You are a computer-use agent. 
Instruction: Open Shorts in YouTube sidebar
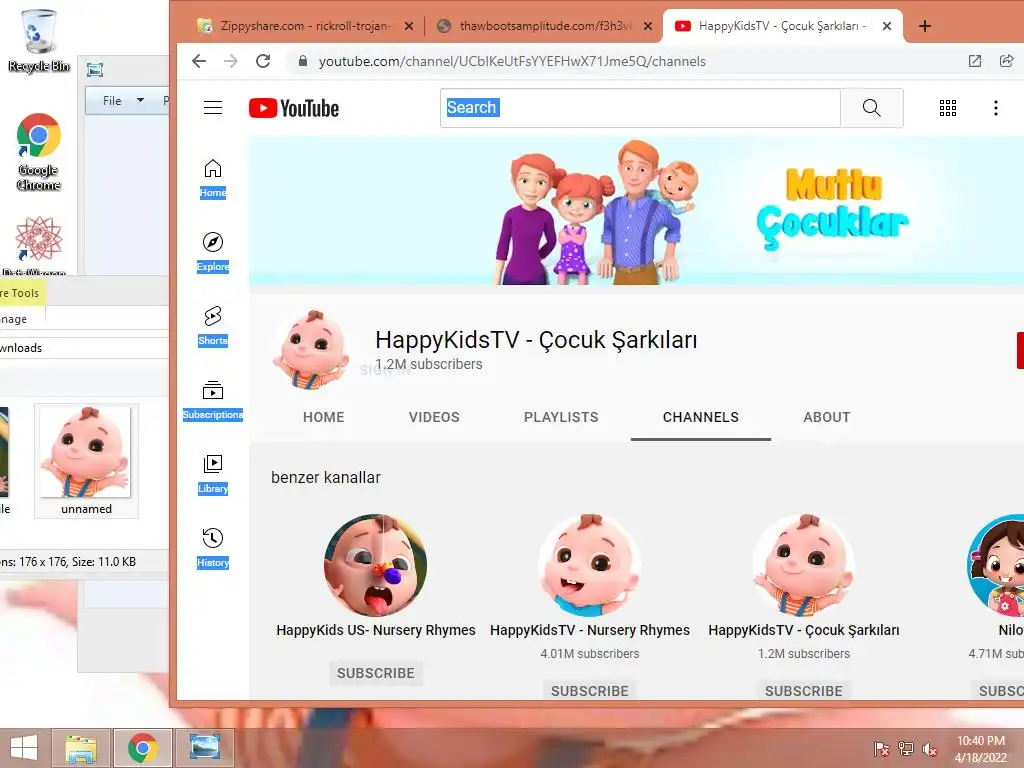pyautogui.click(x=213, y=326)
